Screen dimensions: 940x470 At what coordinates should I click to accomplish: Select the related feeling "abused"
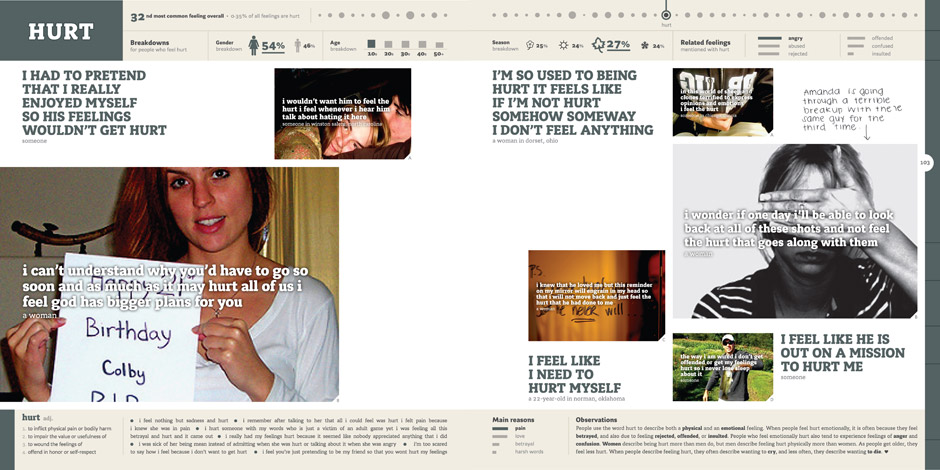[797, 46]
